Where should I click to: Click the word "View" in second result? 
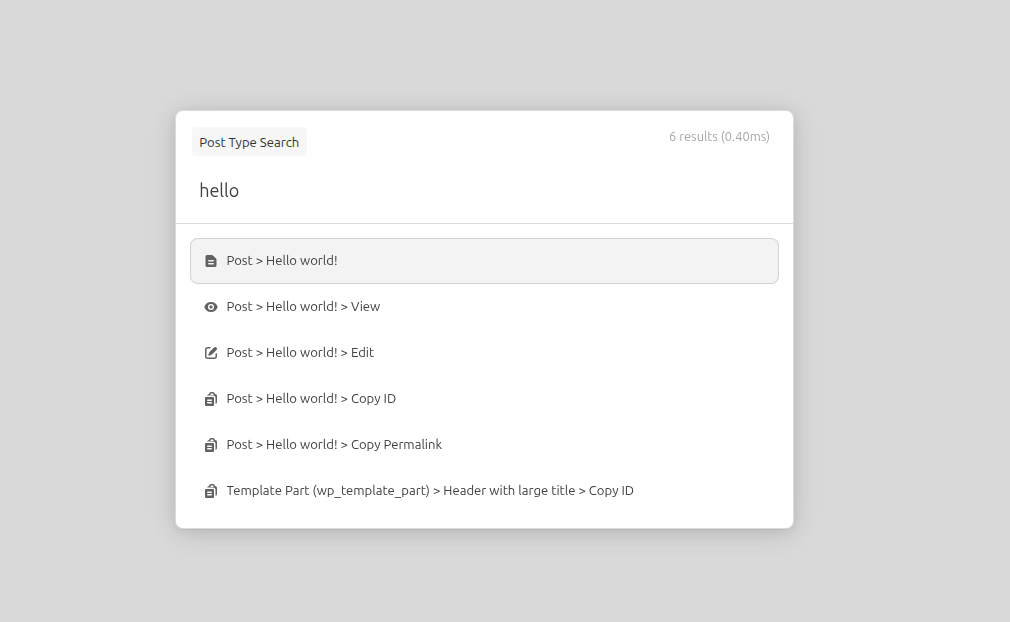tap(365, 307)
